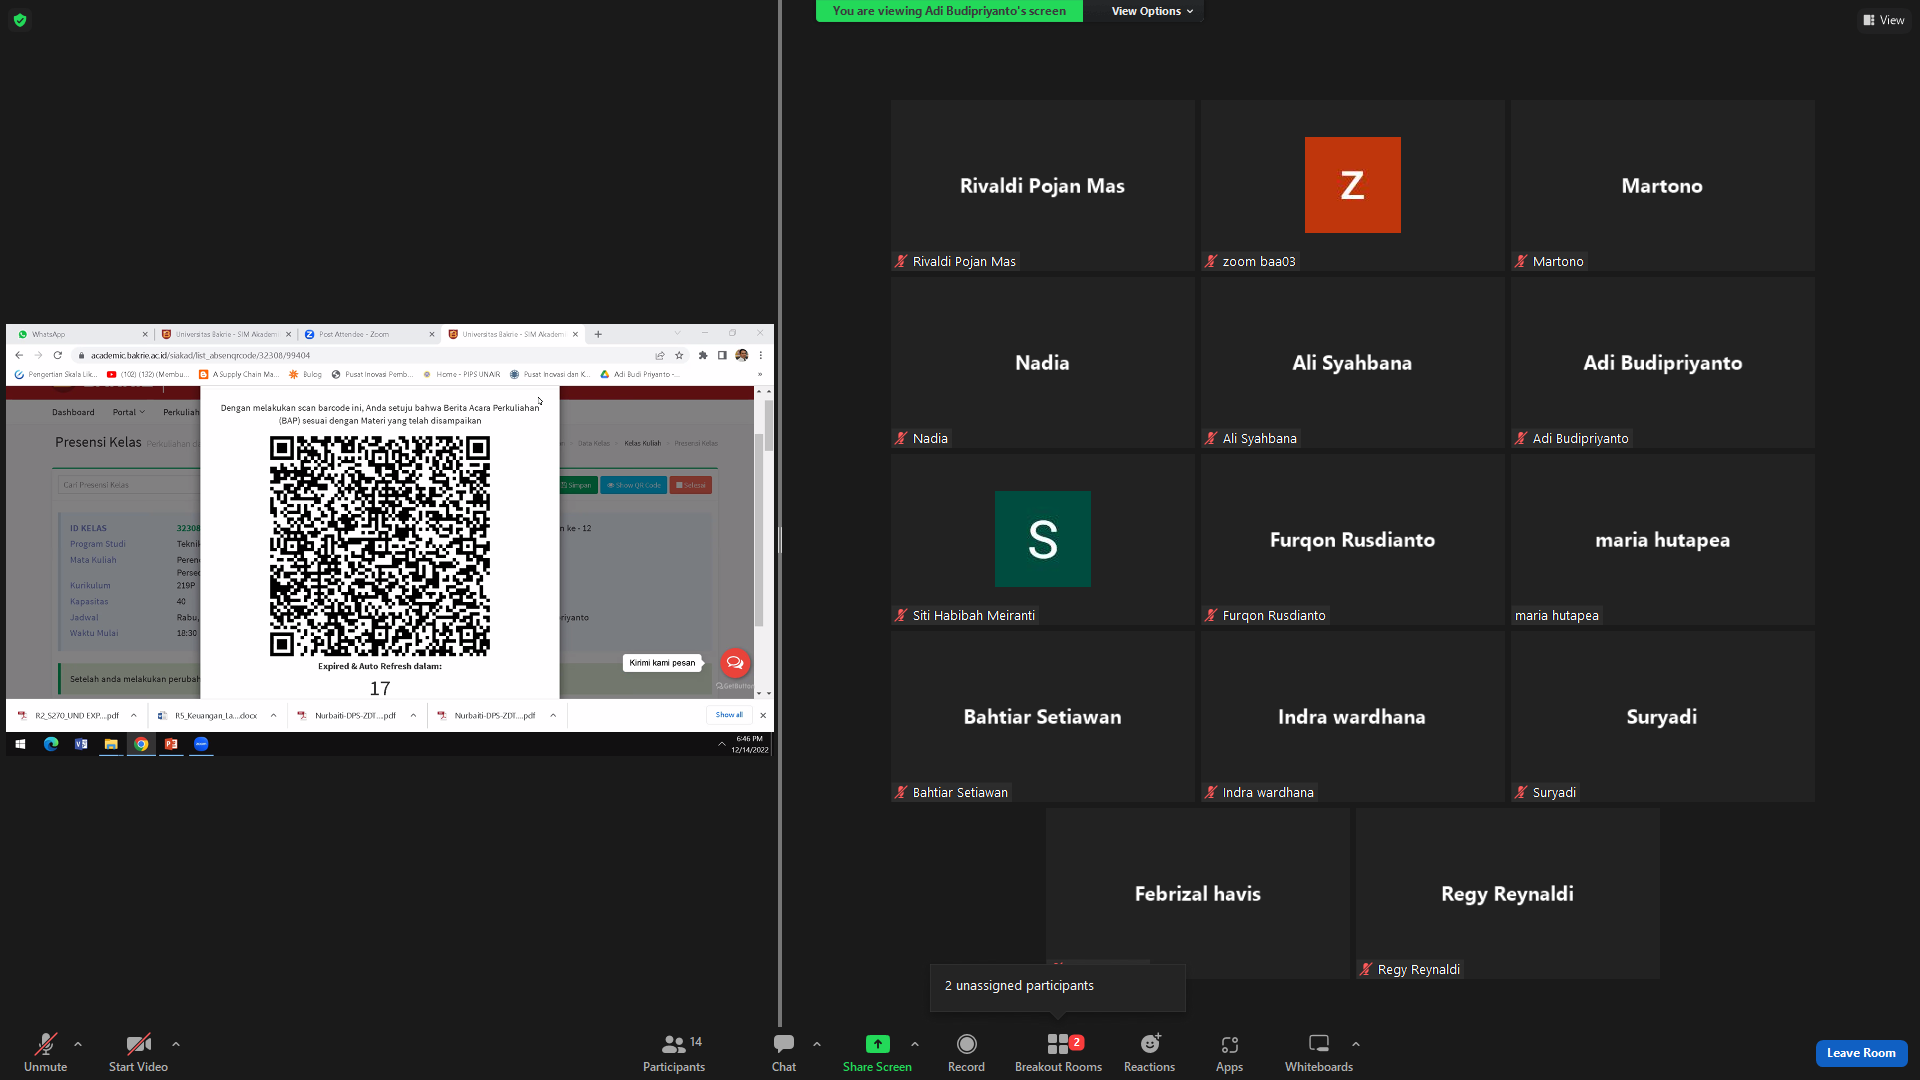Click the View layout button
Image resolution: width=1920 pixels, height=1080 pixels.
click(x=1884, y=20)
